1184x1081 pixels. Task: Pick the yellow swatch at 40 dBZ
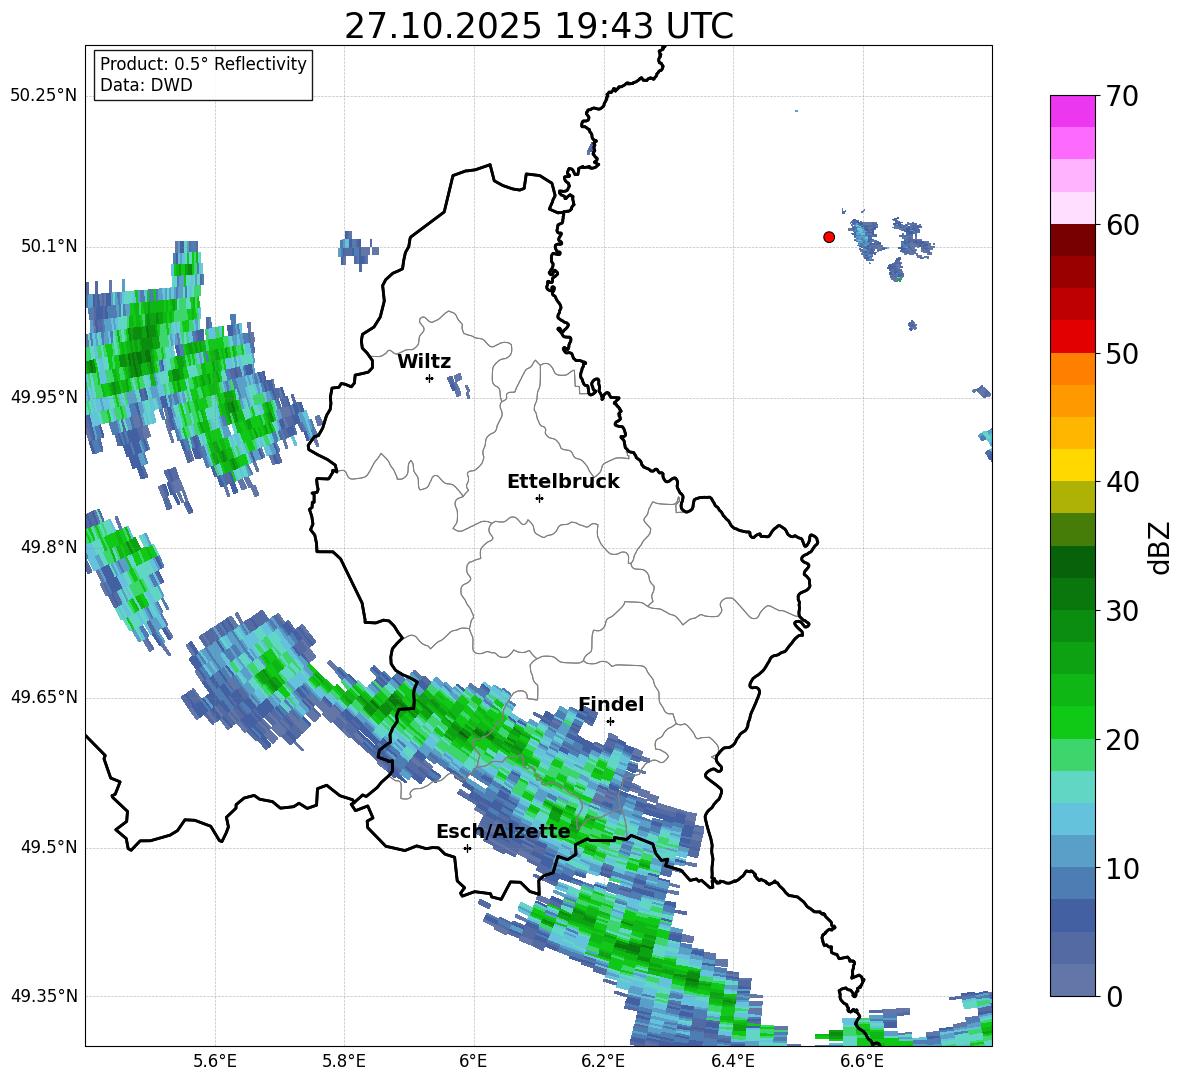tap(1072, 465)
